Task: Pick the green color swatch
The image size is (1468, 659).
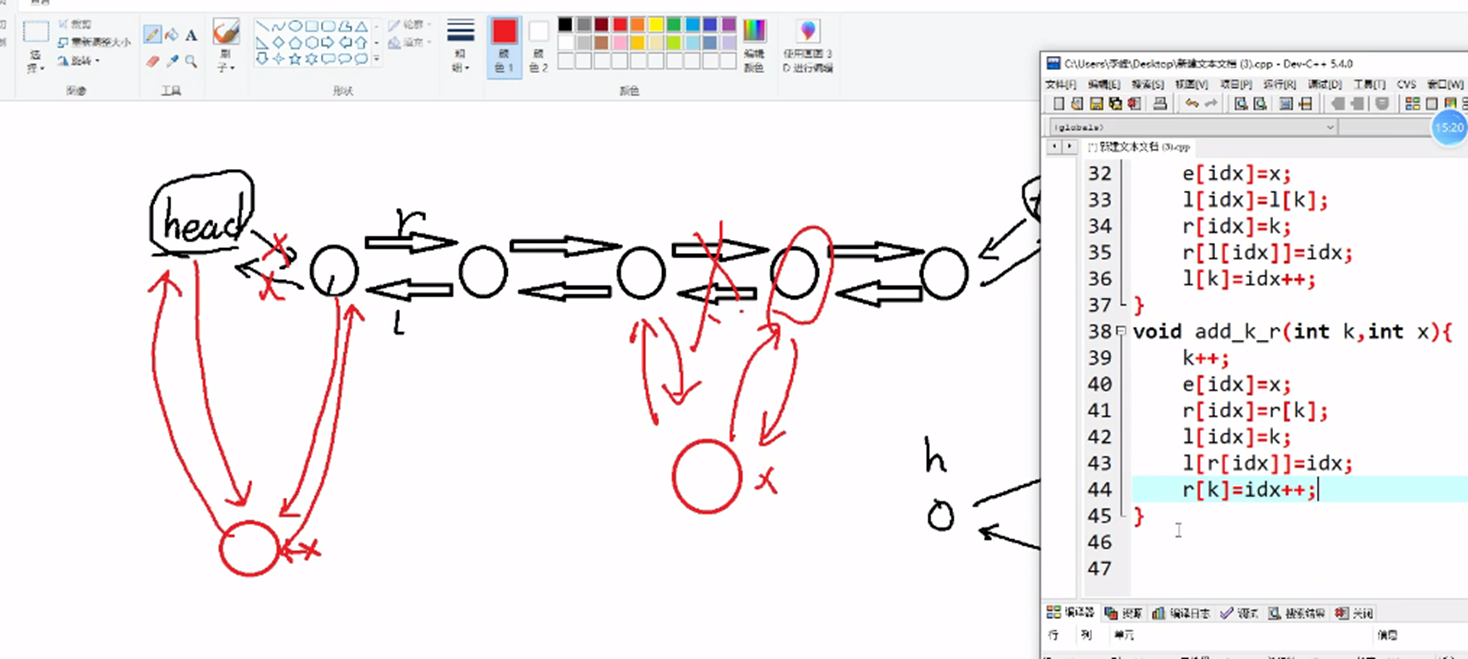Action: 674,24
